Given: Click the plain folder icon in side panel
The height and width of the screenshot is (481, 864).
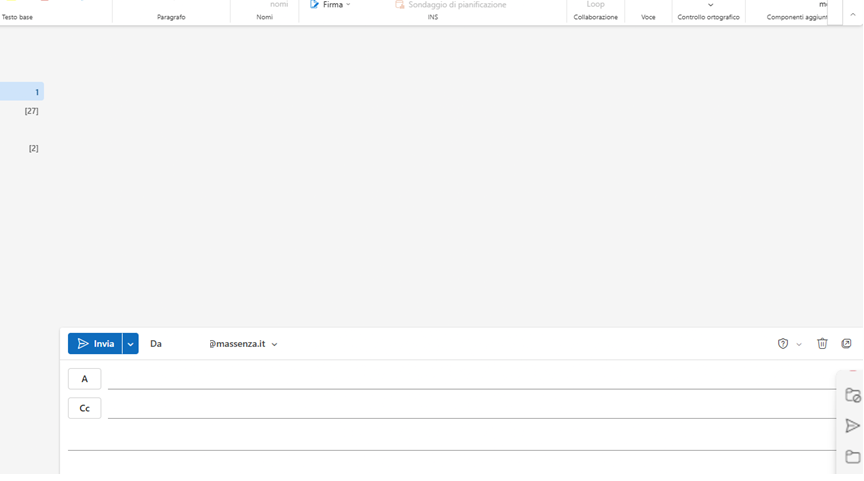Looking at the screenshot, I should (852, 457).
